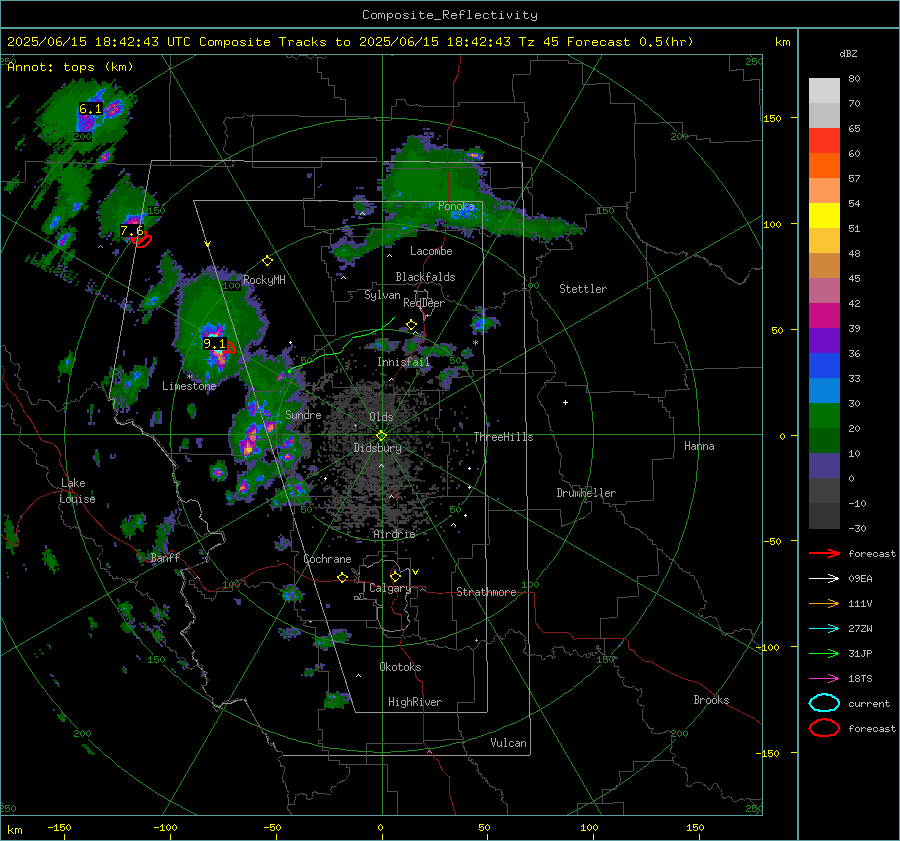Click the Ponoka city label
Viewport: 900px width, 841px height.
point(456,206)
